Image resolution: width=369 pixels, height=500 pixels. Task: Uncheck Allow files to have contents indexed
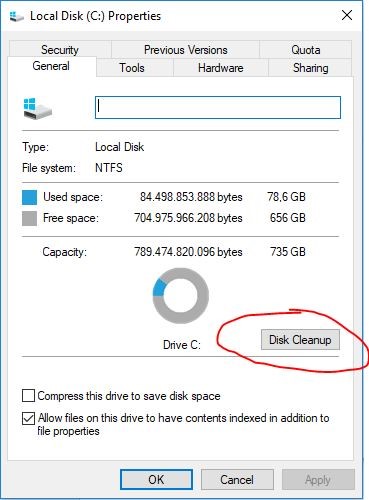(x=28, y=418)
